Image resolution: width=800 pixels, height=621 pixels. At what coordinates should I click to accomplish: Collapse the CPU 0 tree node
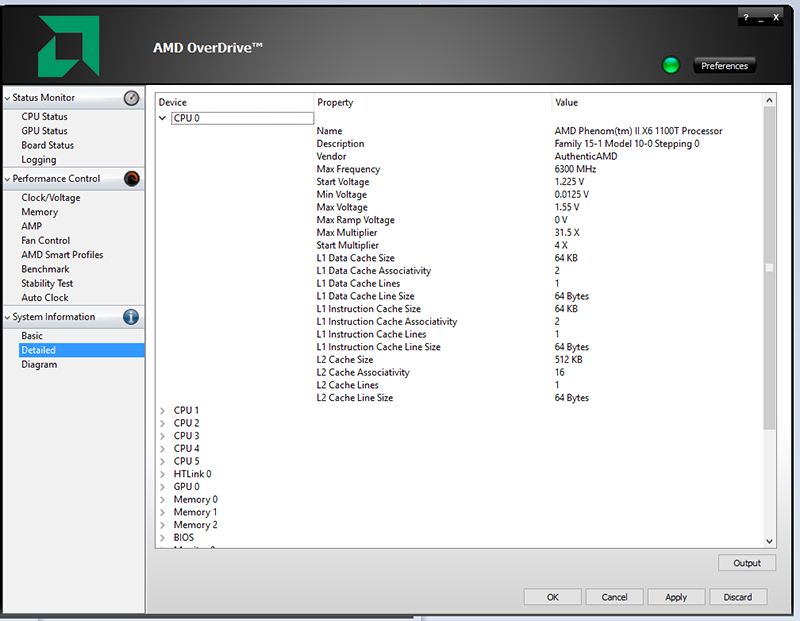163,118
